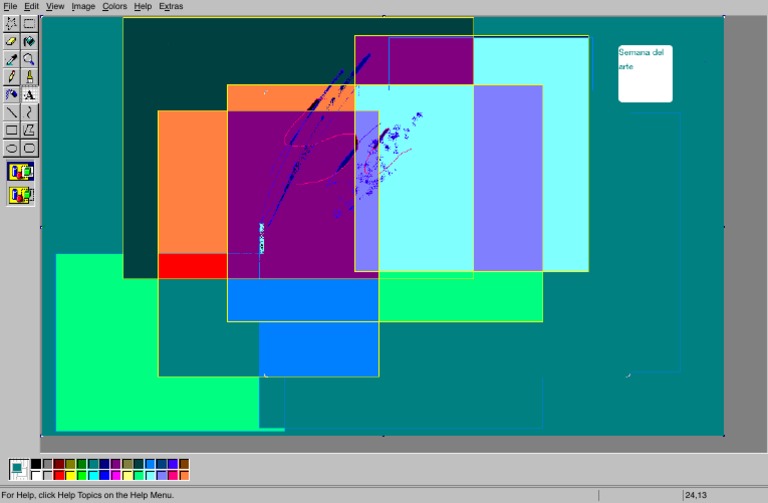The width and height of the screenshot is (768, 503).
Task: Pick the magenta palette swatch
Action: (116, 475)
